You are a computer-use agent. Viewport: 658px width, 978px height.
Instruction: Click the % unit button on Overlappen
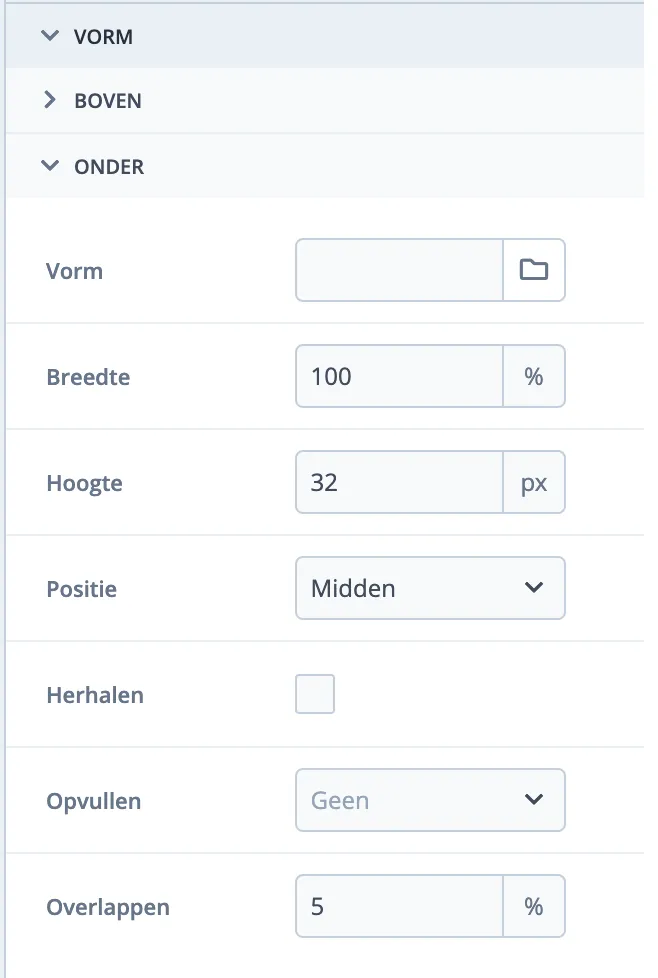pos(534,906)
